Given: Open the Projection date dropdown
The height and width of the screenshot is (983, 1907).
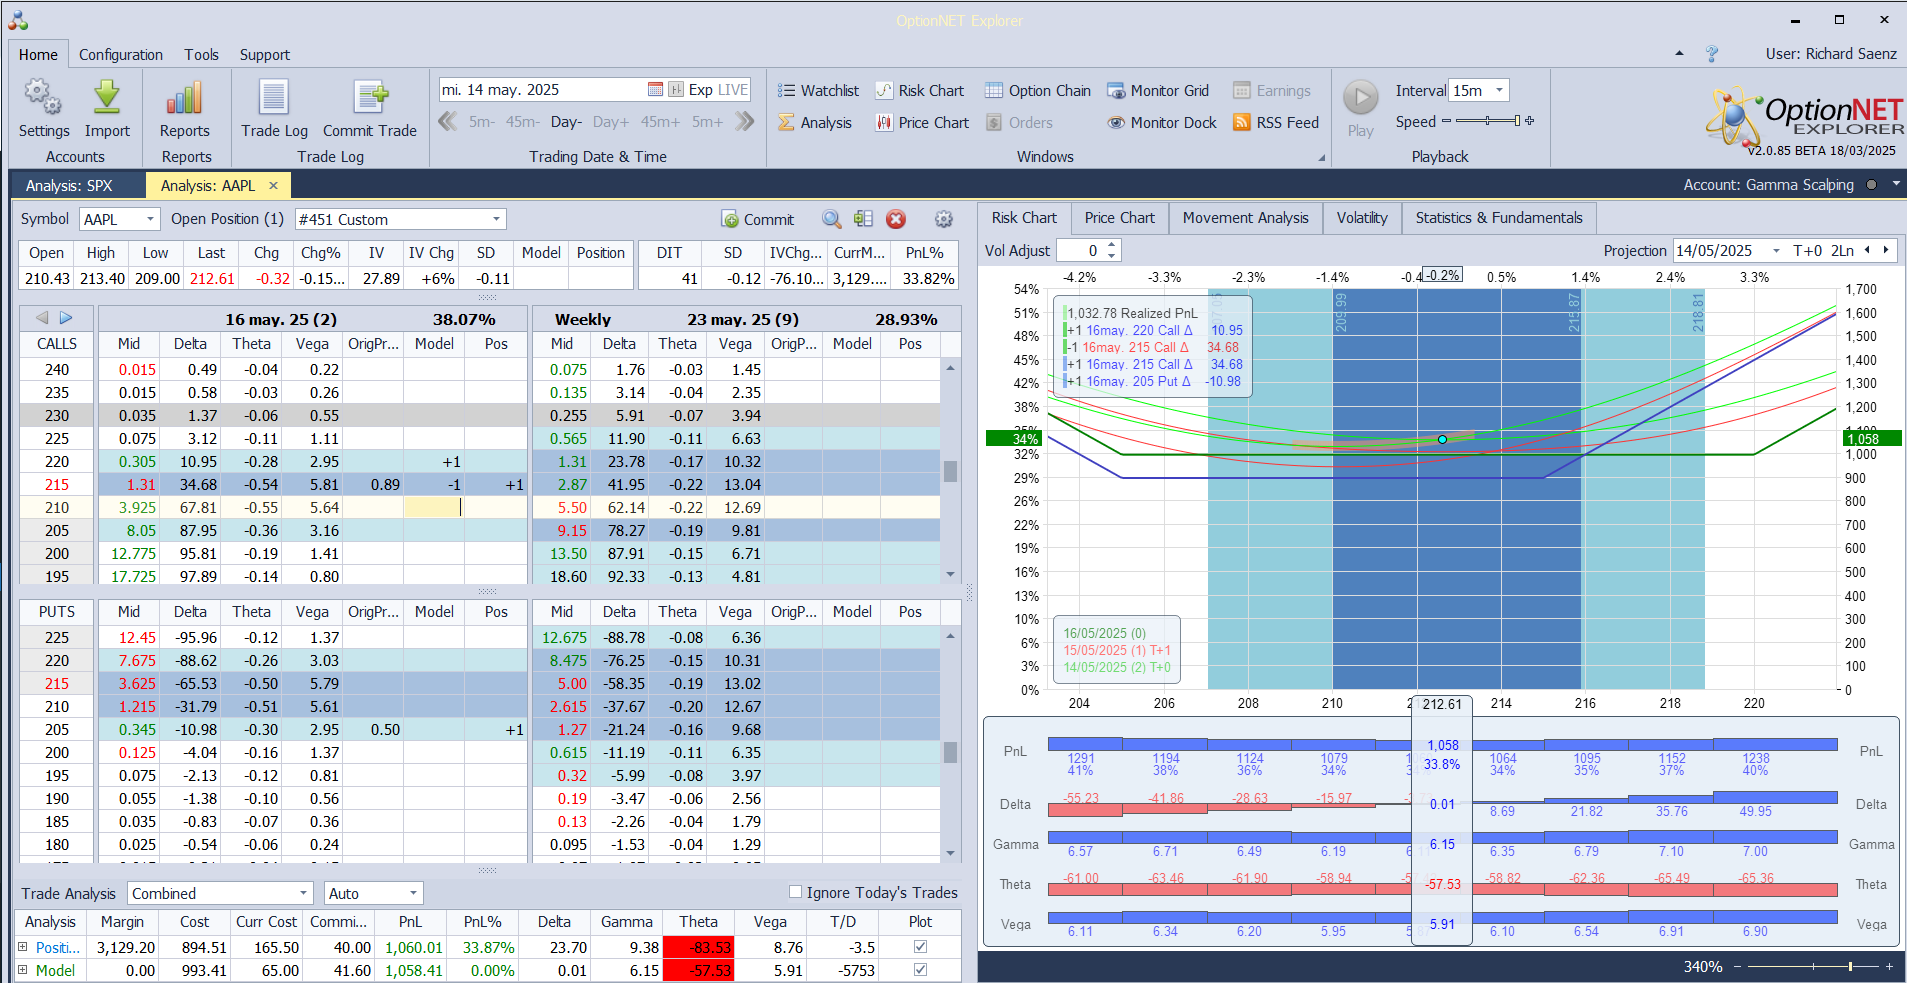Looking at the screenshot, I should click(x=1776, y=251).
